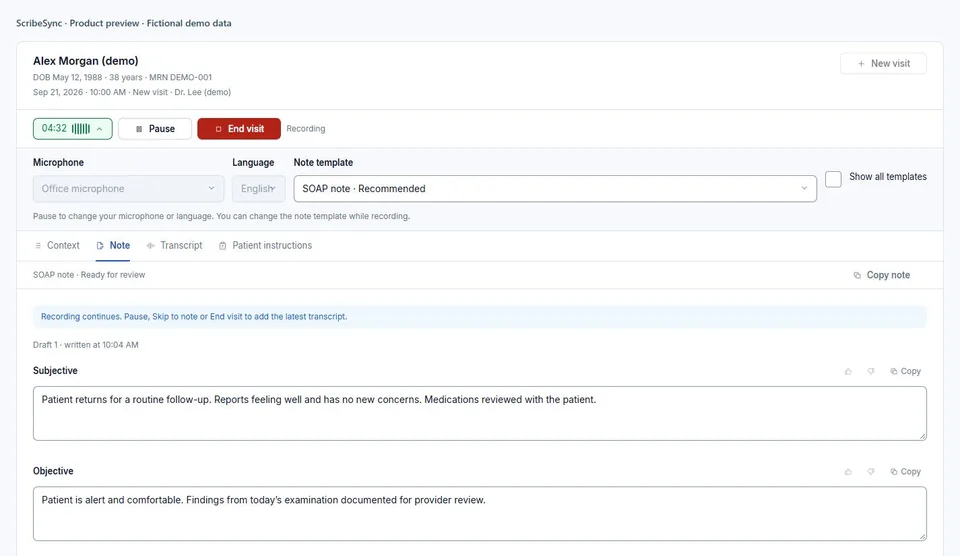Thumbs up the Subjective section

848,371
